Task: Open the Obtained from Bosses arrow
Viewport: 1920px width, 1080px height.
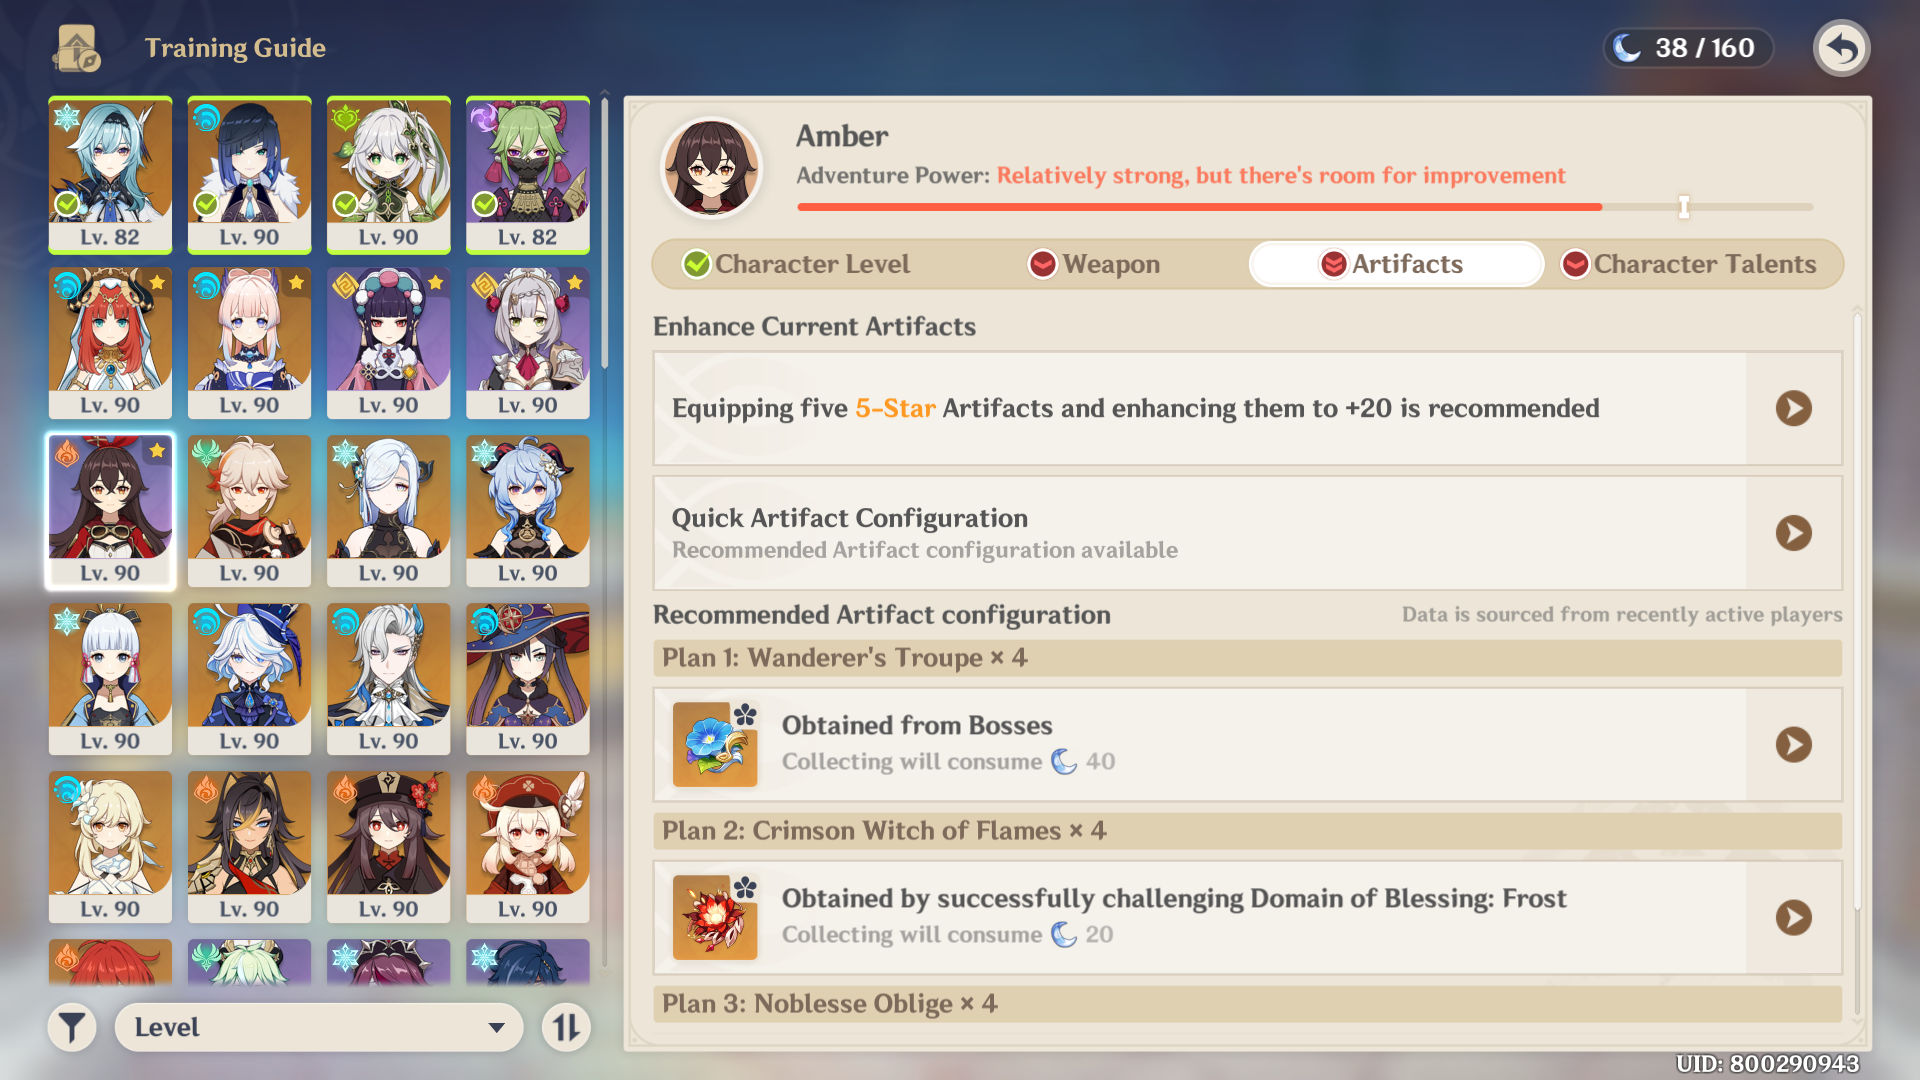Action: 1793,744
